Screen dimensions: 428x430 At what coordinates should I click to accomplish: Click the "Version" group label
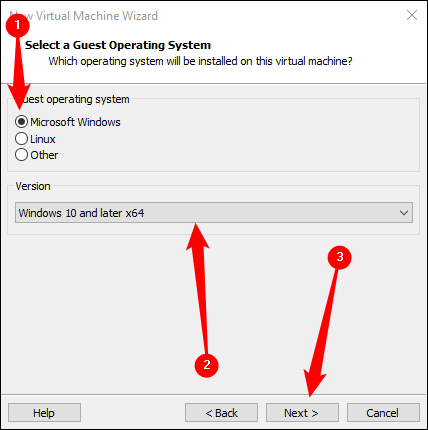click(x=33, y=186)
